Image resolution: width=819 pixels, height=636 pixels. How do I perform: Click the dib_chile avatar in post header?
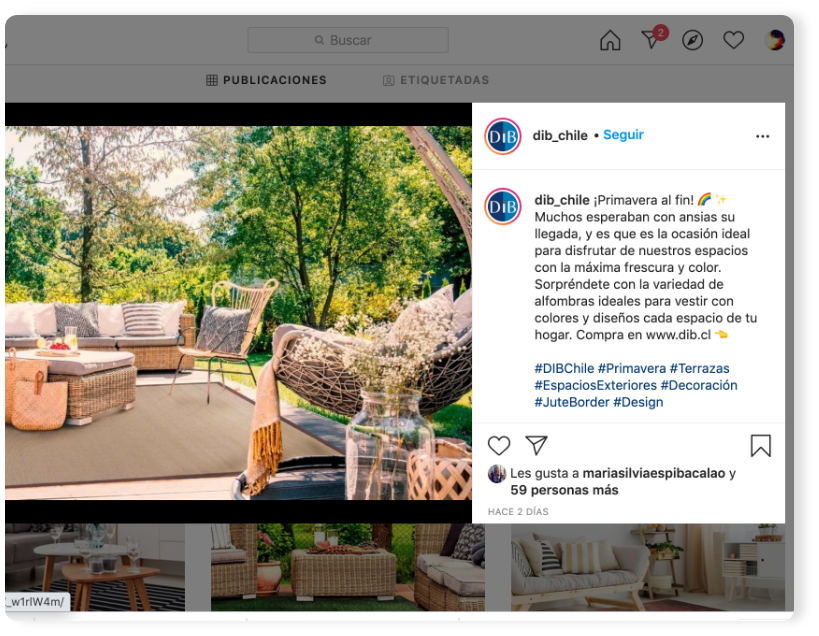(502, 136)
